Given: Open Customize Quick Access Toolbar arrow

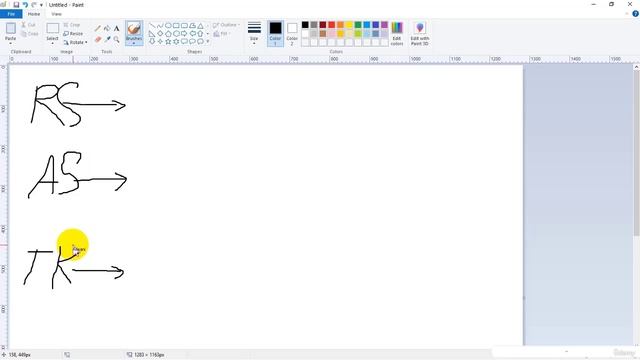Looking at the screenshot, I should 41,5.
